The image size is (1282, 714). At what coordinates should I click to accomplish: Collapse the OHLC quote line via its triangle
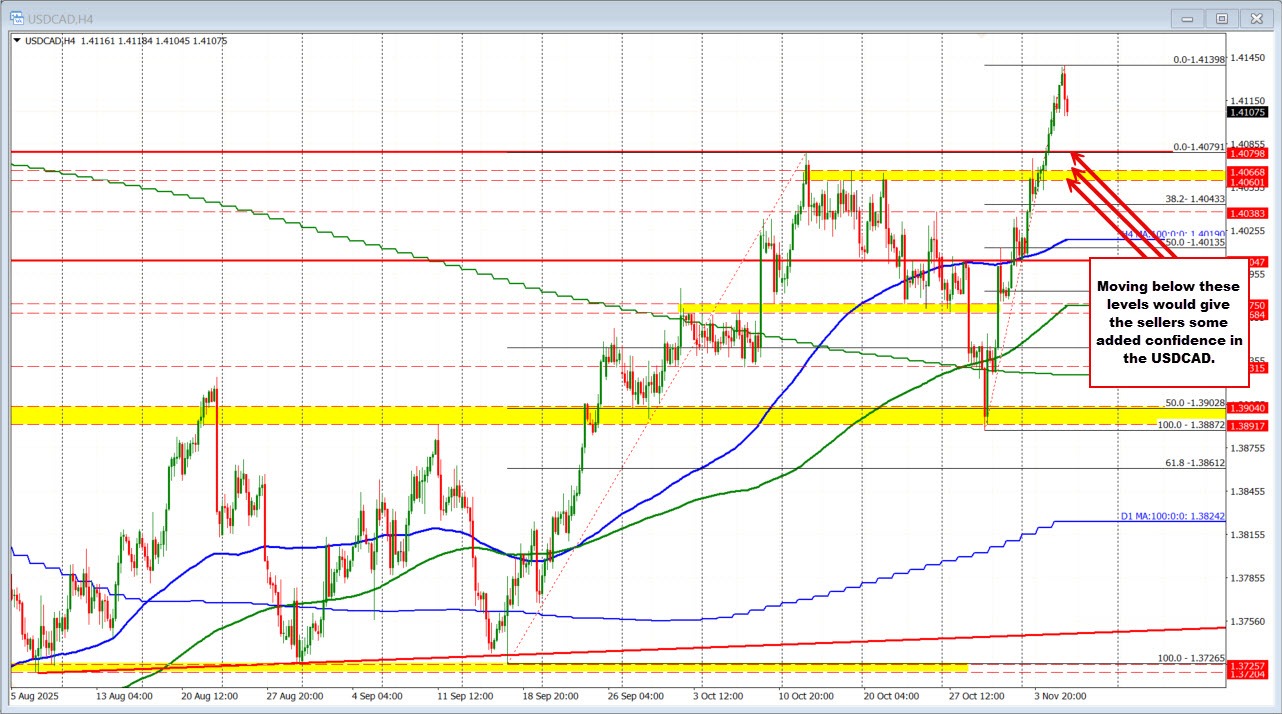pos(18,41)
